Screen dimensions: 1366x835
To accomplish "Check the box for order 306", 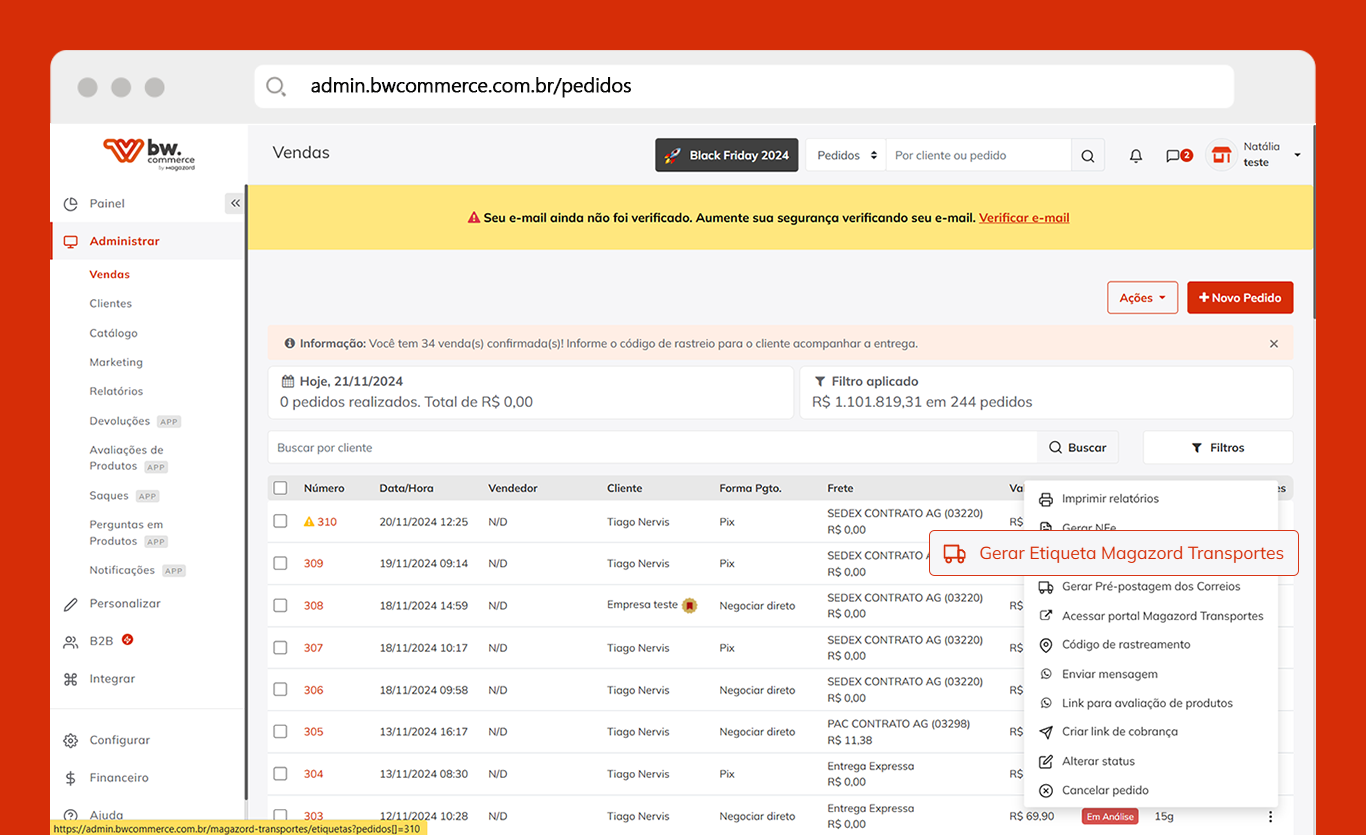I will click(x=280, y=690).
